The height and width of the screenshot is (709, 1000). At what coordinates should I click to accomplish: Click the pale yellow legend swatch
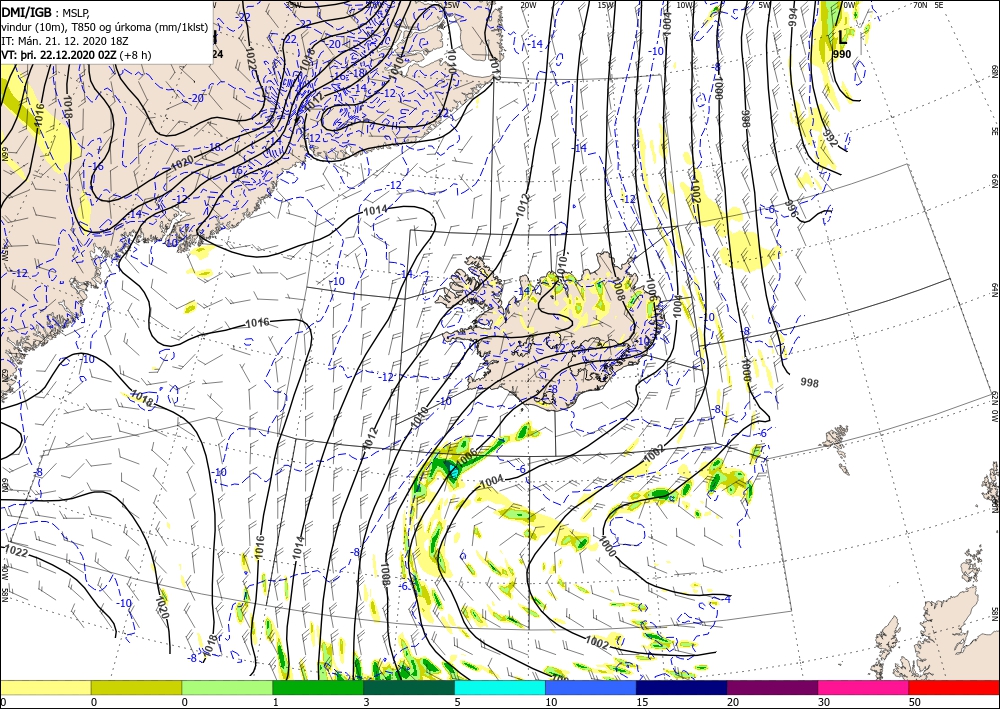point(45,687)
